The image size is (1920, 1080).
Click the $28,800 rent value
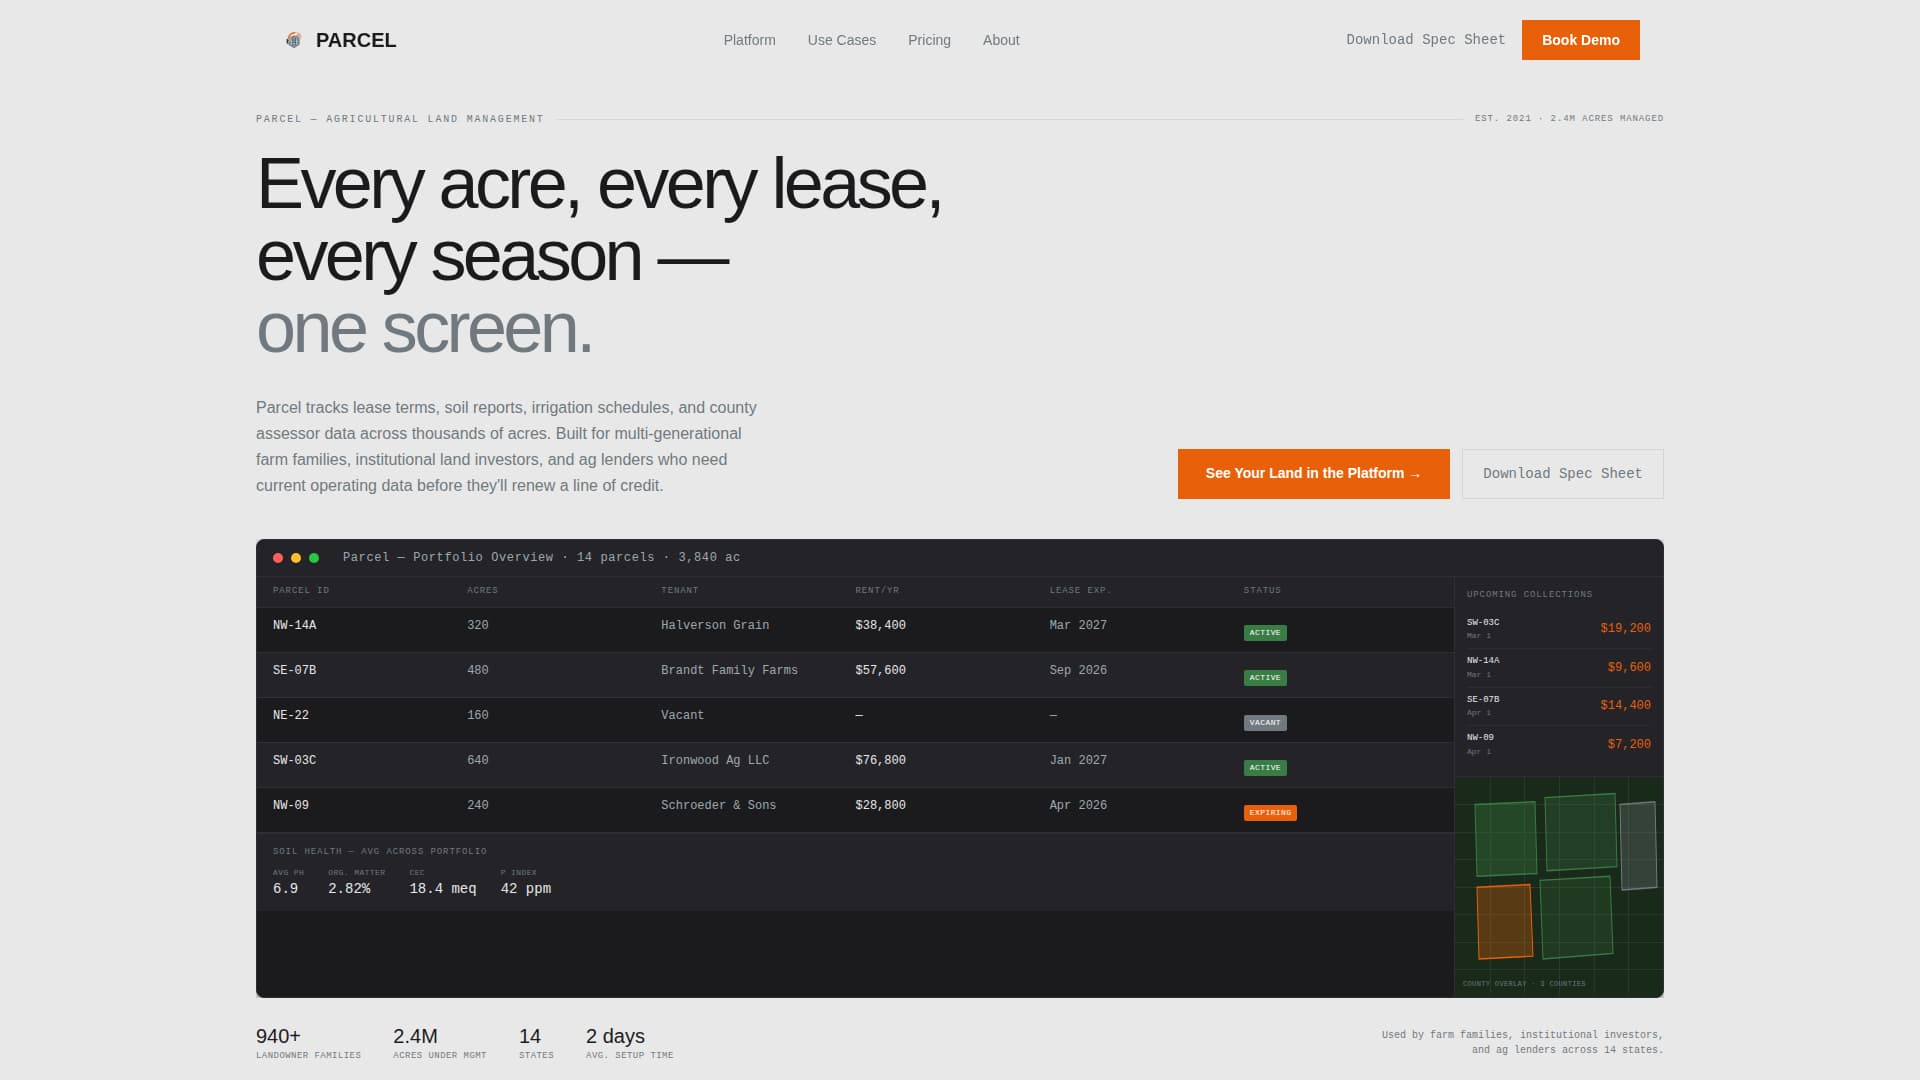coord(880,805)
